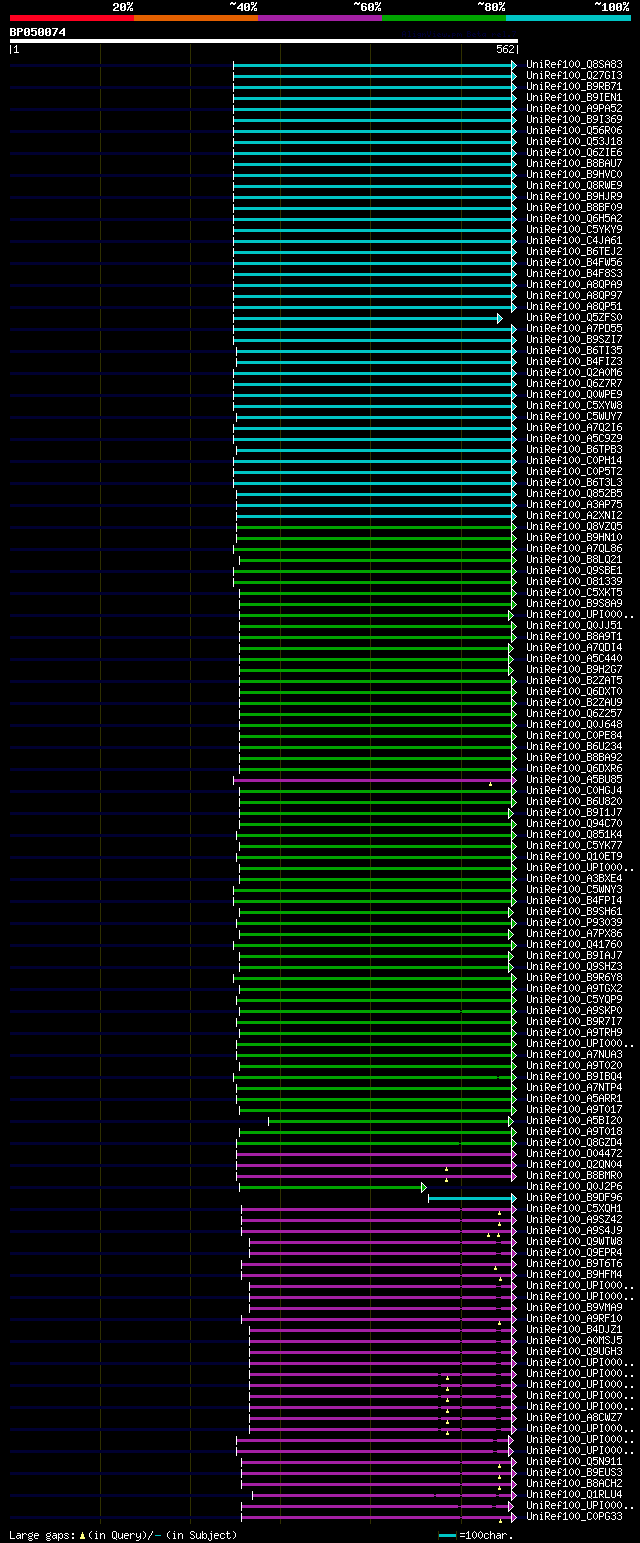The height and width of the screenshot is (1543, 640).
Task: Click the cyan ~100% identity legend segment
Action: pyautogui.click(x=567, y=18)
